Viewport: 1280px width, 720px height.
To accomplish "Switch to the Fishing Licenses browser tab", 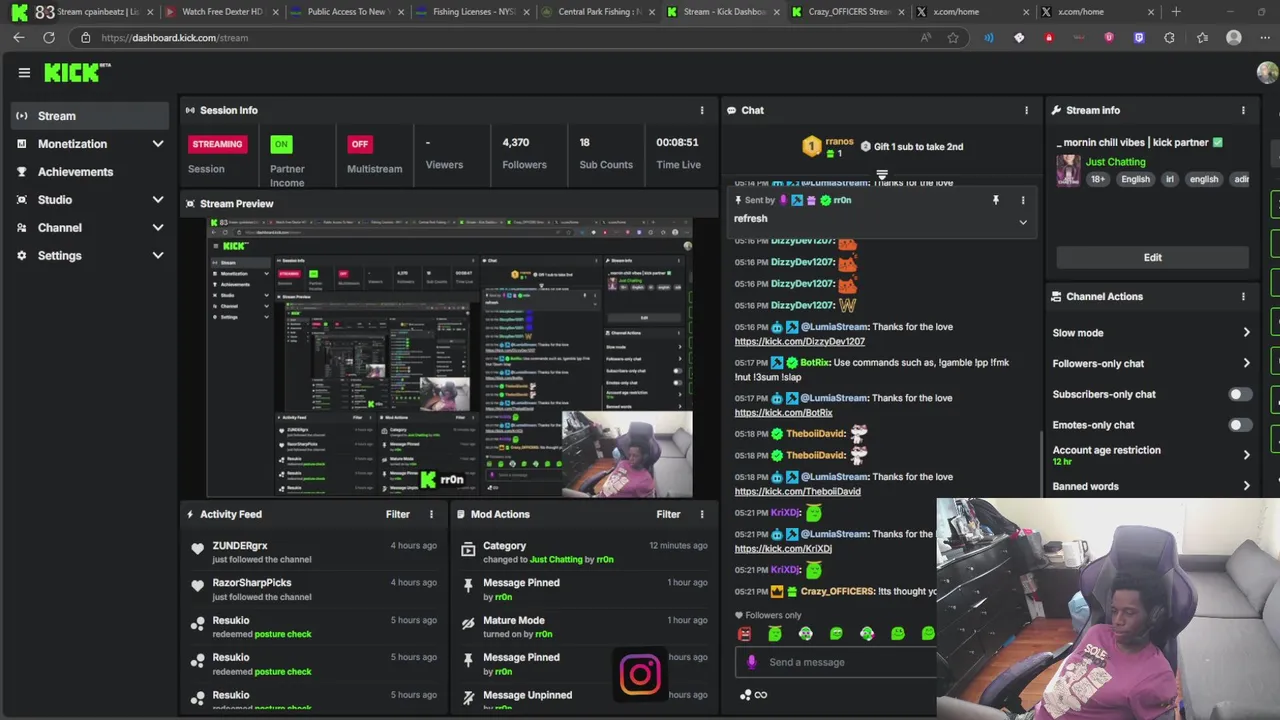I will 472,12.
